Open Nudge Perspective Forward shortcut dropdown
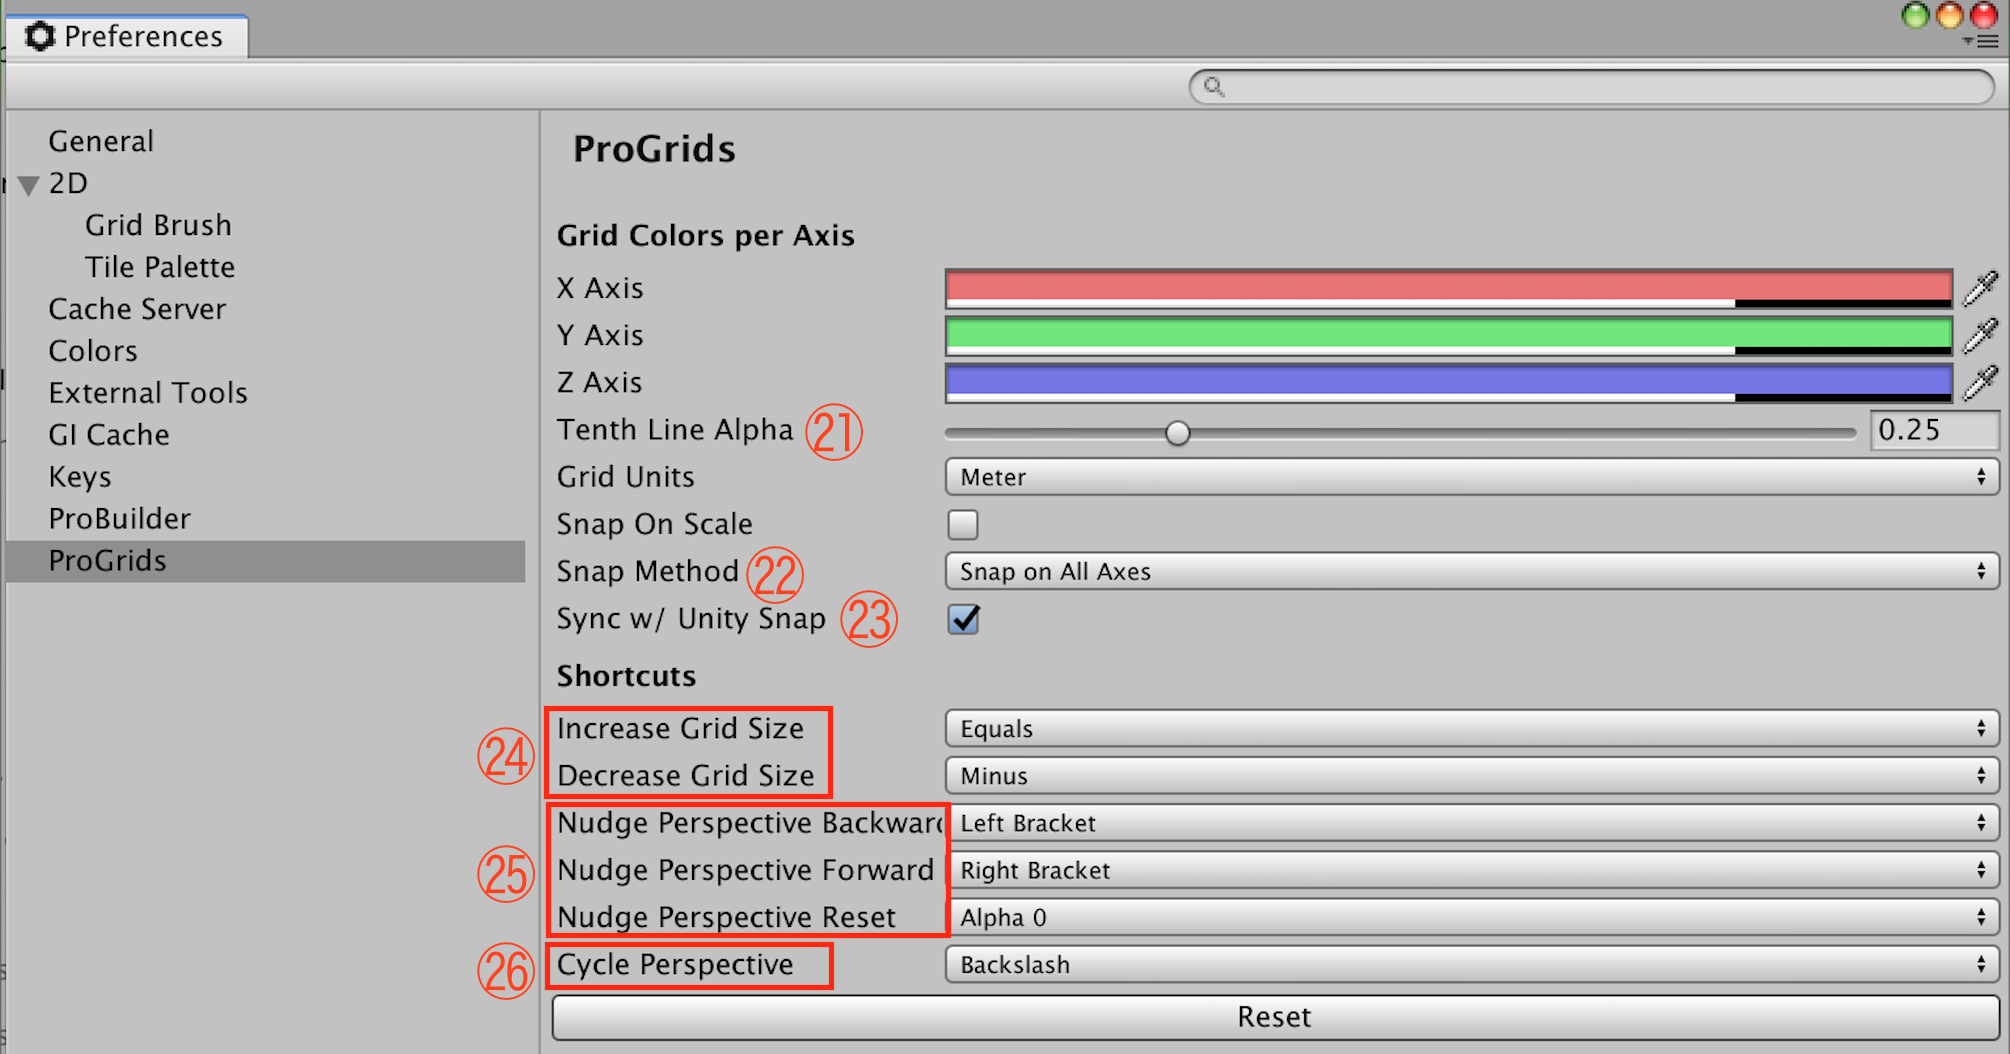The width and height of the screenshot is (2010, 1054). click(1472, 870)
